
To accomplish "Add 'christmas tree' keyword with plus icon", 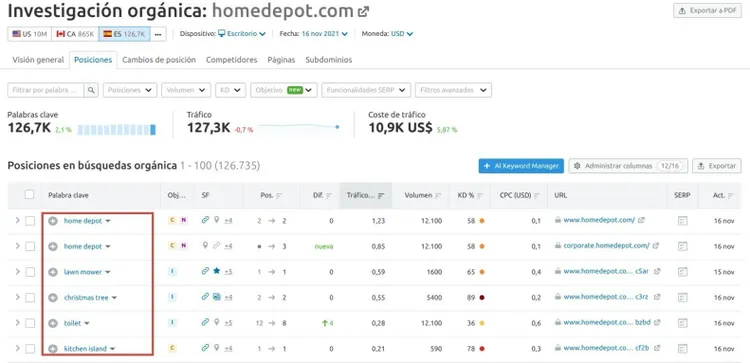I will (53, 297).
